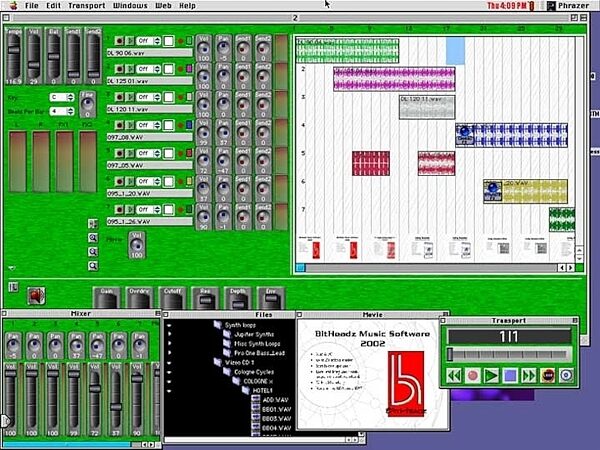Click the magenta clip on track 2

[x=394, y=79]
